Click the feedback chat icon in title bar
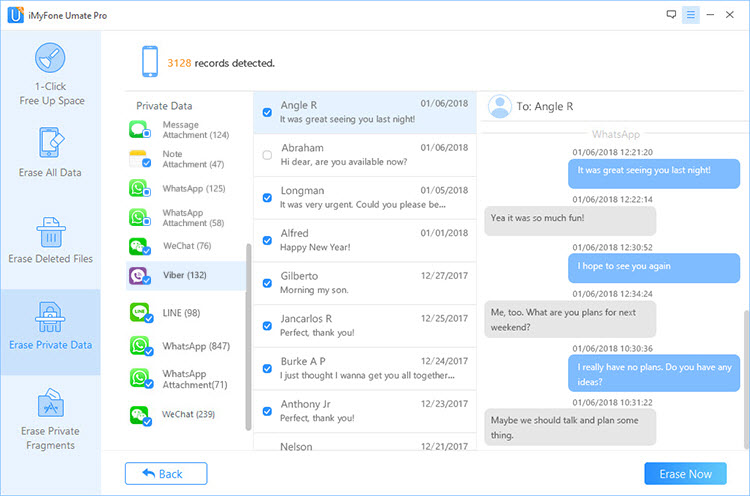The image size is (750, 496). coord(671,14)
